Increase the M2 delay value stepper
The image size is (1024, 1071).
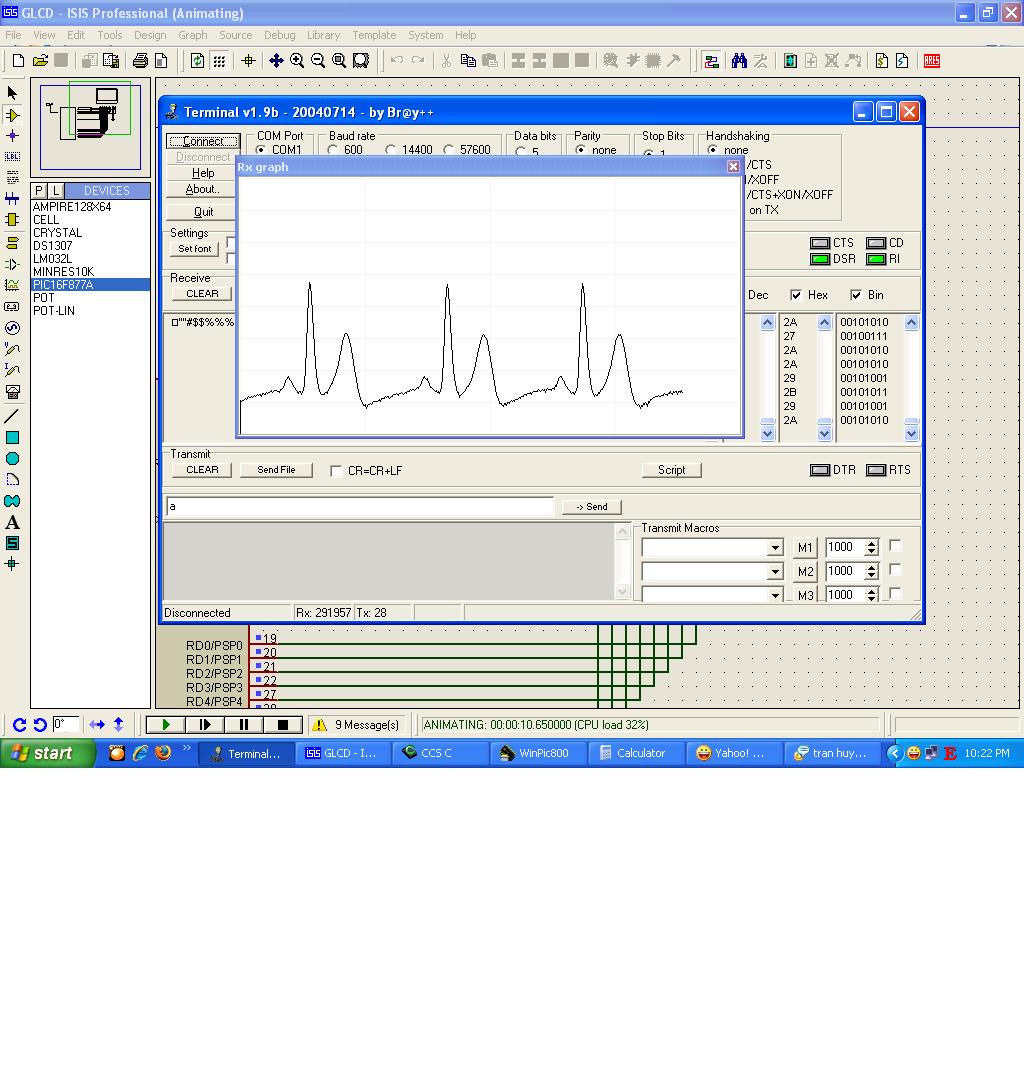pyautogui.click(x=872, y=568)
